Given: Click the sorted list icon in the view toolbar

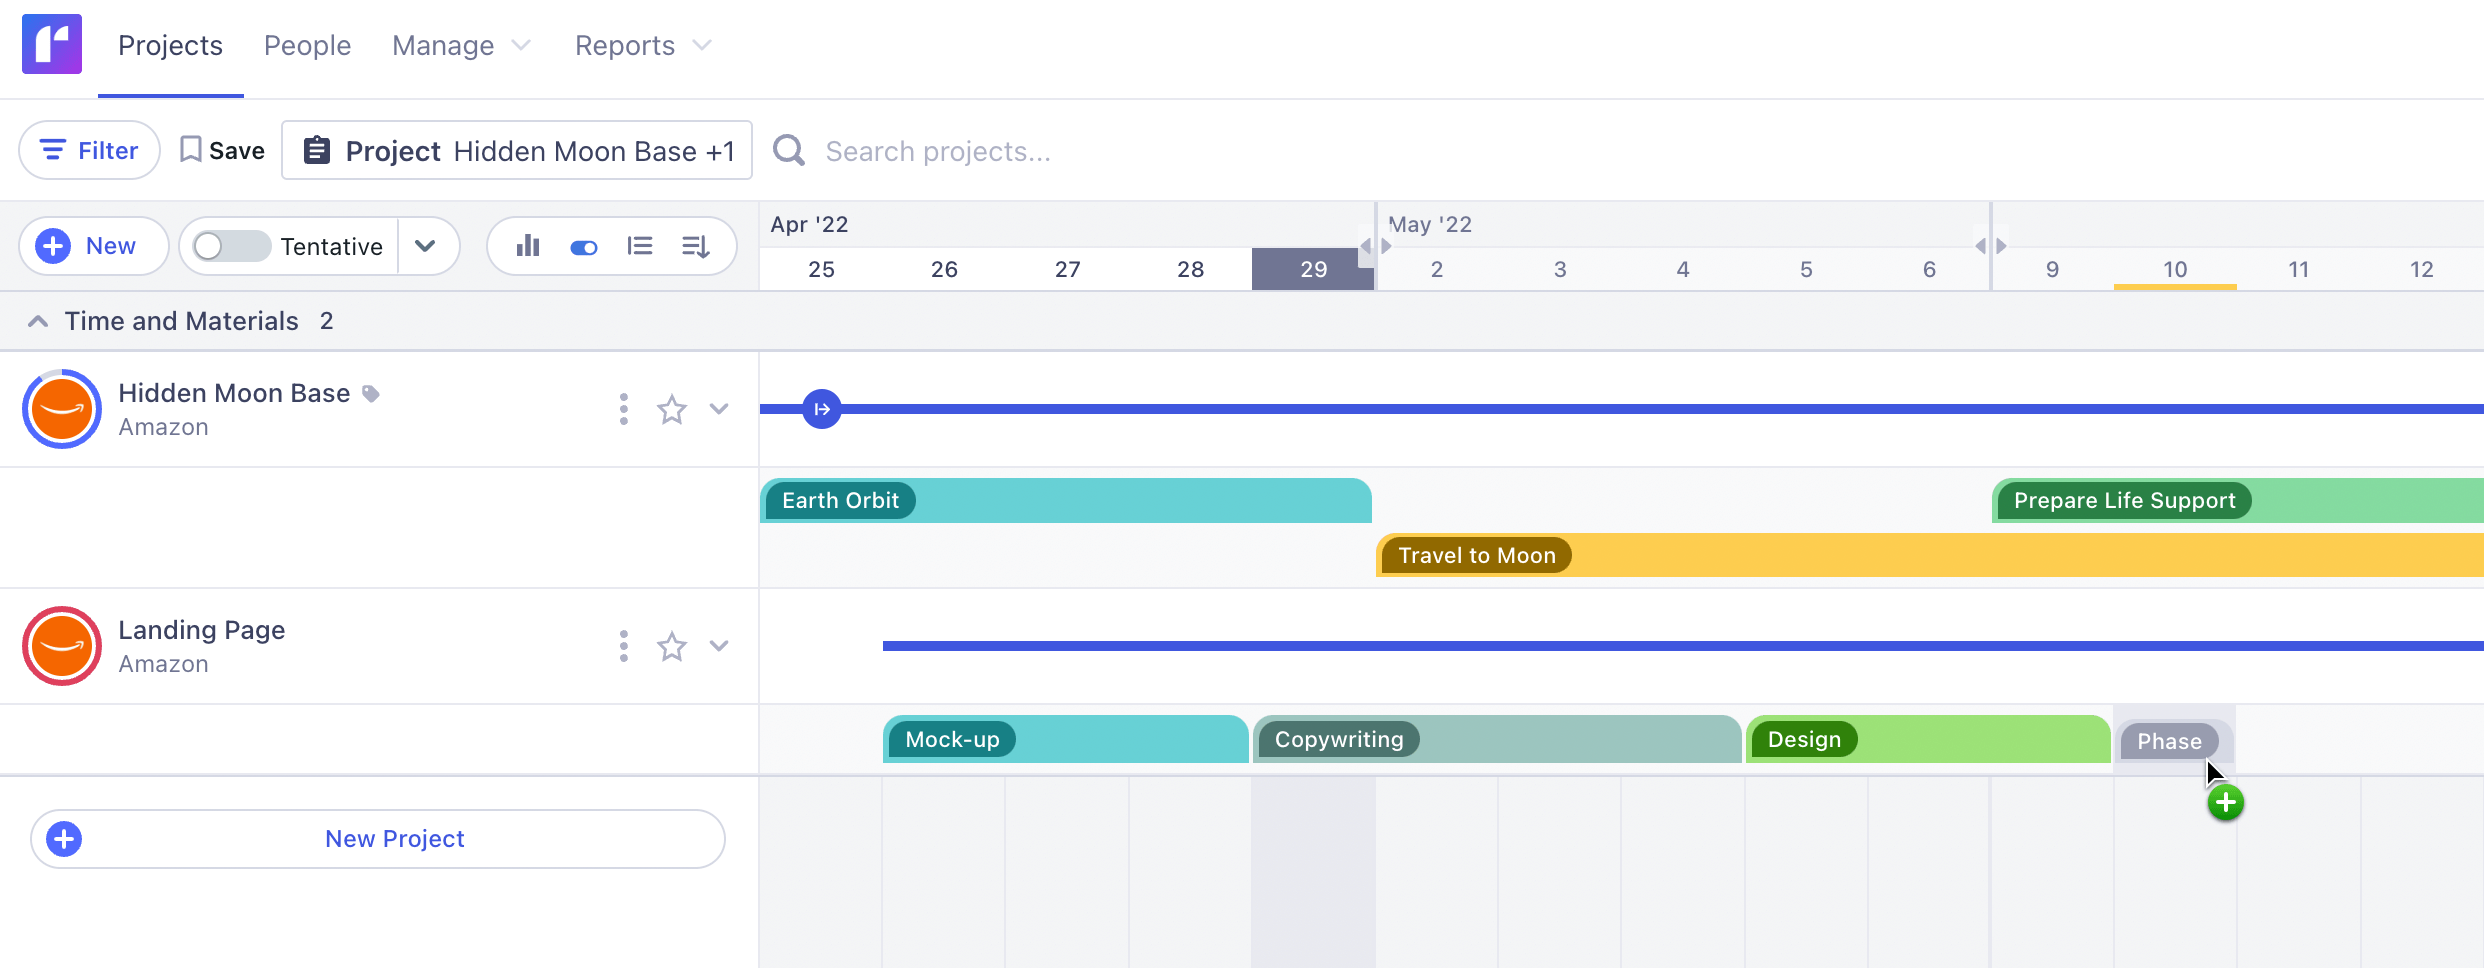Looking at the screenshot, I should [695, 246].
